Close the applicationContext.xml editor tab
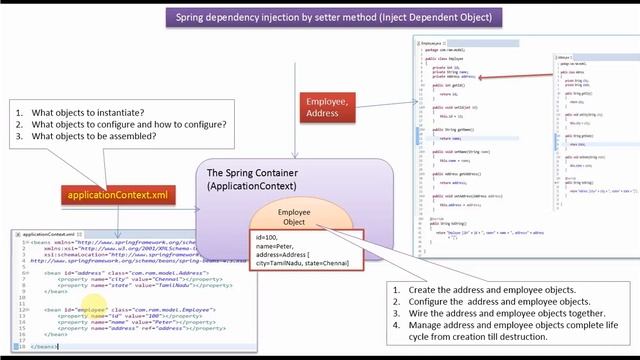Viewport: 640px width, 360px height. point(79,234)
